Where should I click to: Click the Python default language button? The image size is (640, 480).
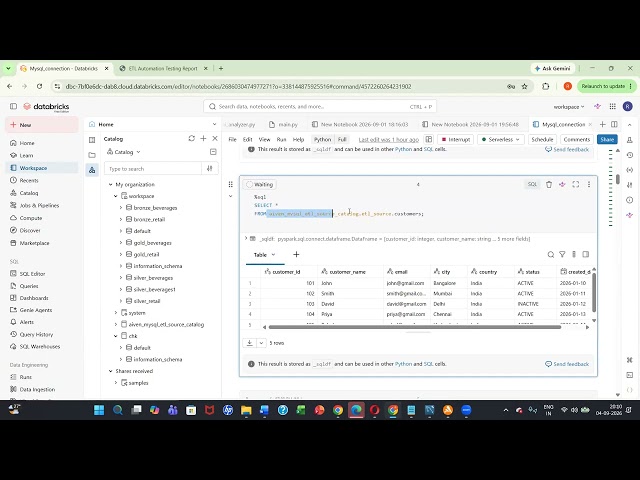pos(322,140)
